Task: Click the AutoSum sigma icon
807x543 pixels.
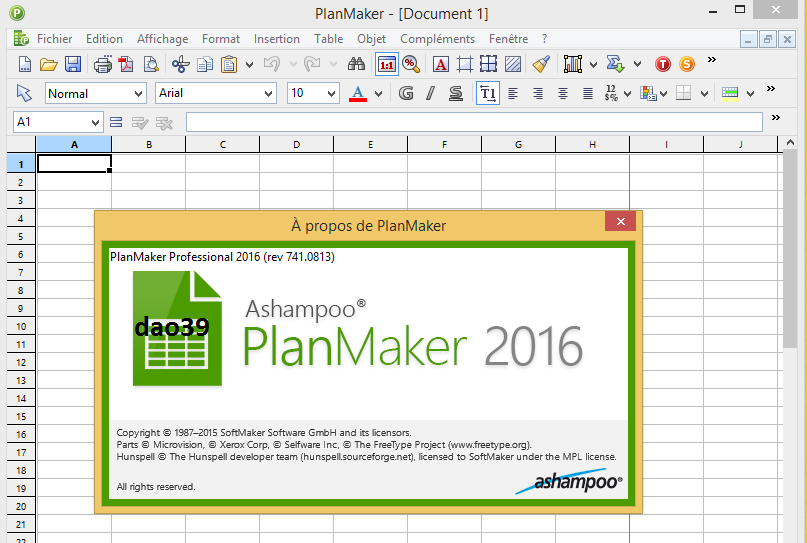Action: tap(616, 64)
